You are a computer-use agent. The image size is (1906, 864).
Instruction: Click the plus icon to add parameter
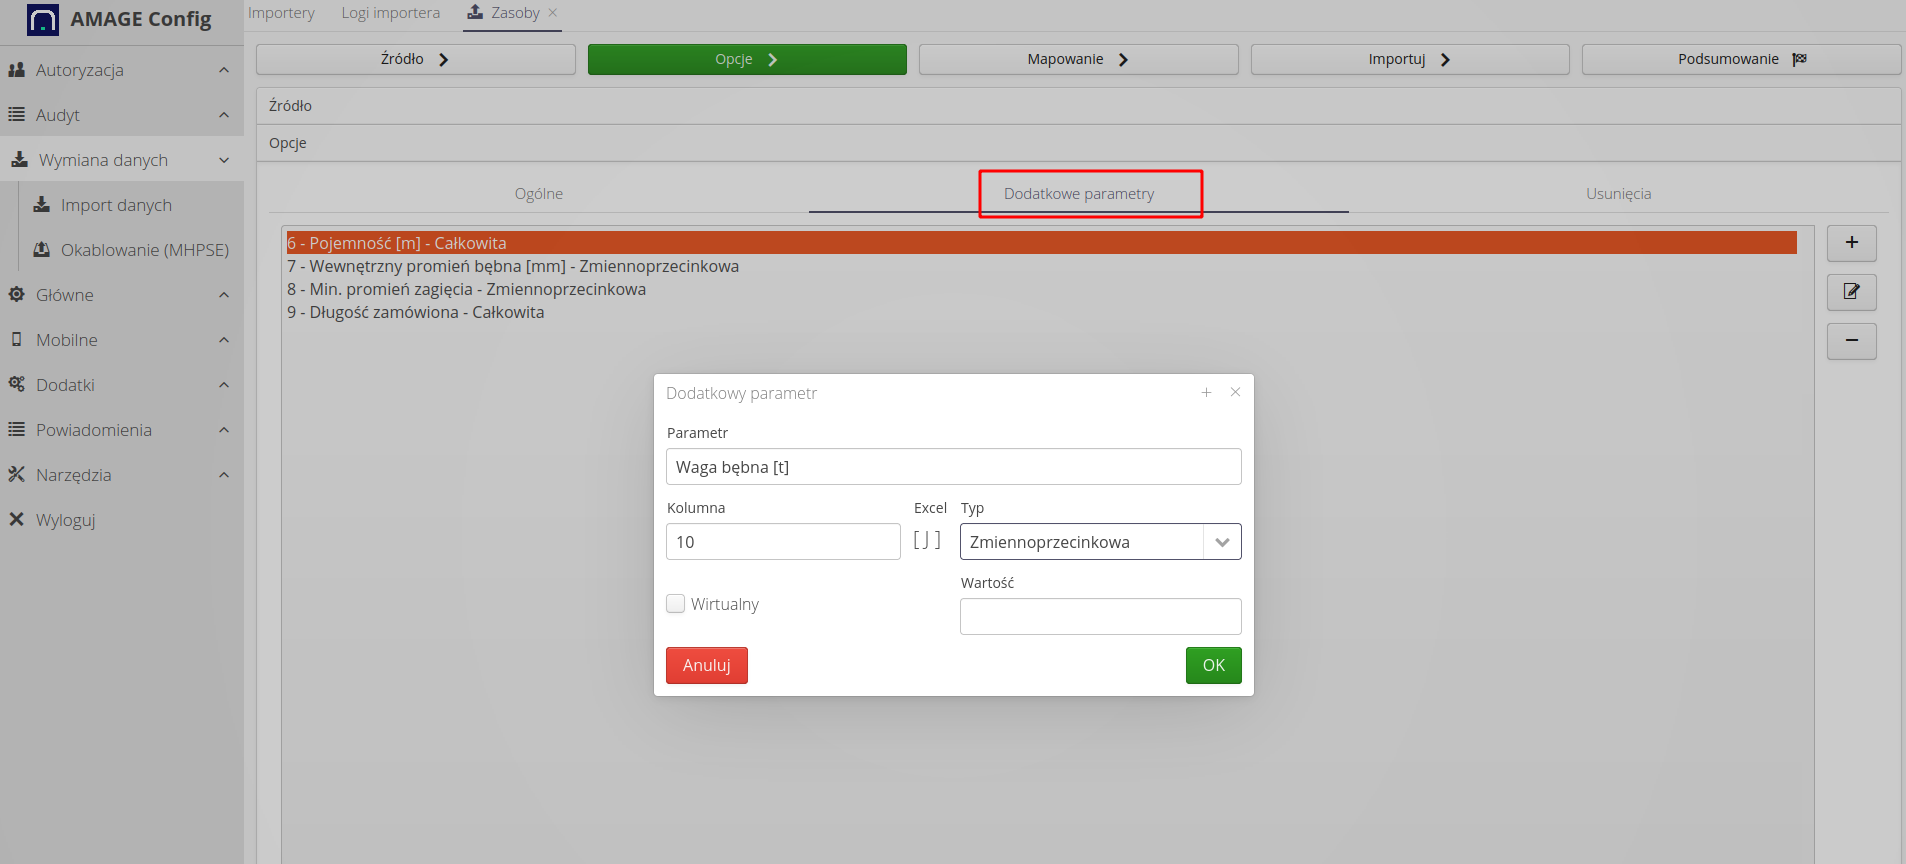tap(1851, 243)
